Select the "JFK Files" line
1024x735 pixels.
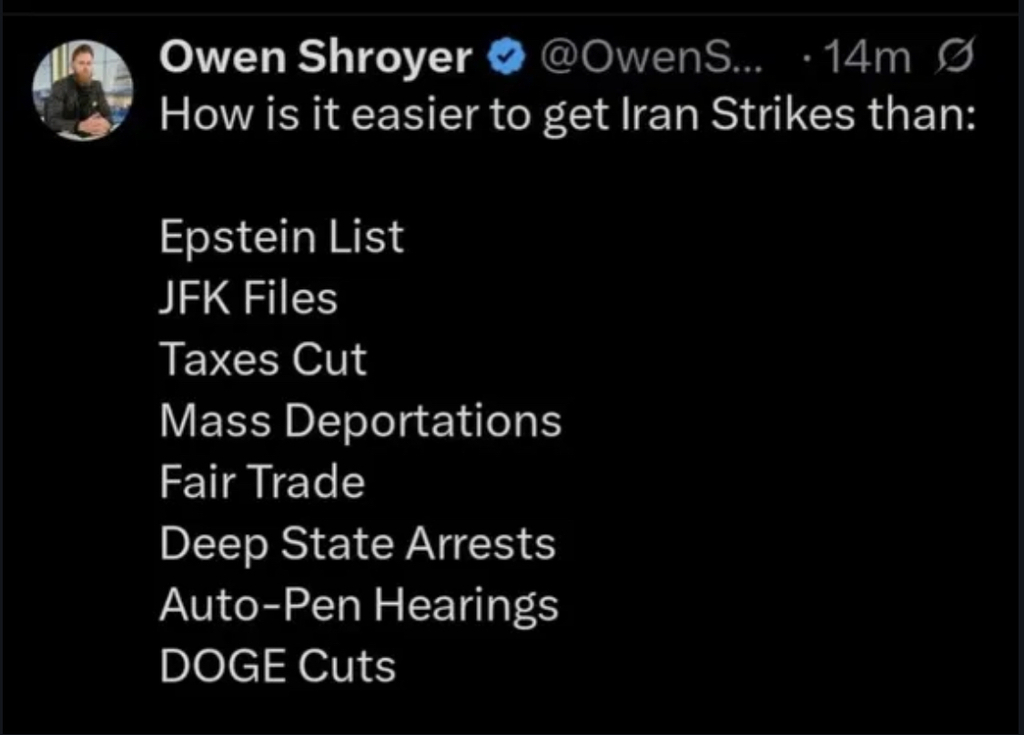click(248, 299)
